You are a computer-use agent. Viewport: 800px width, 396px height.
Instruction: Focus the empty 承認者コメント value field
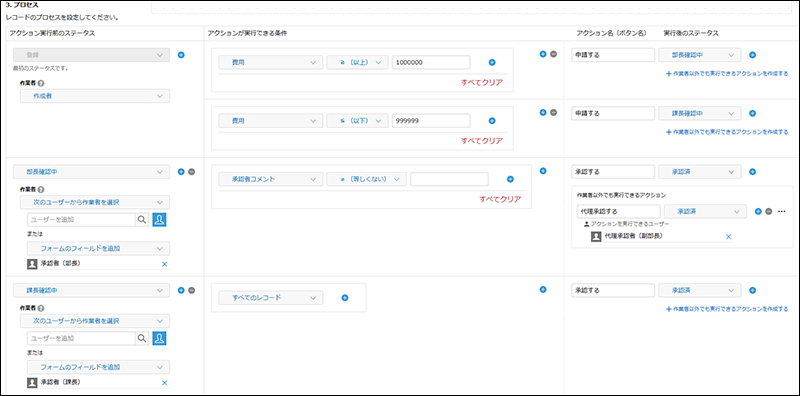click(x=449, y=179)
